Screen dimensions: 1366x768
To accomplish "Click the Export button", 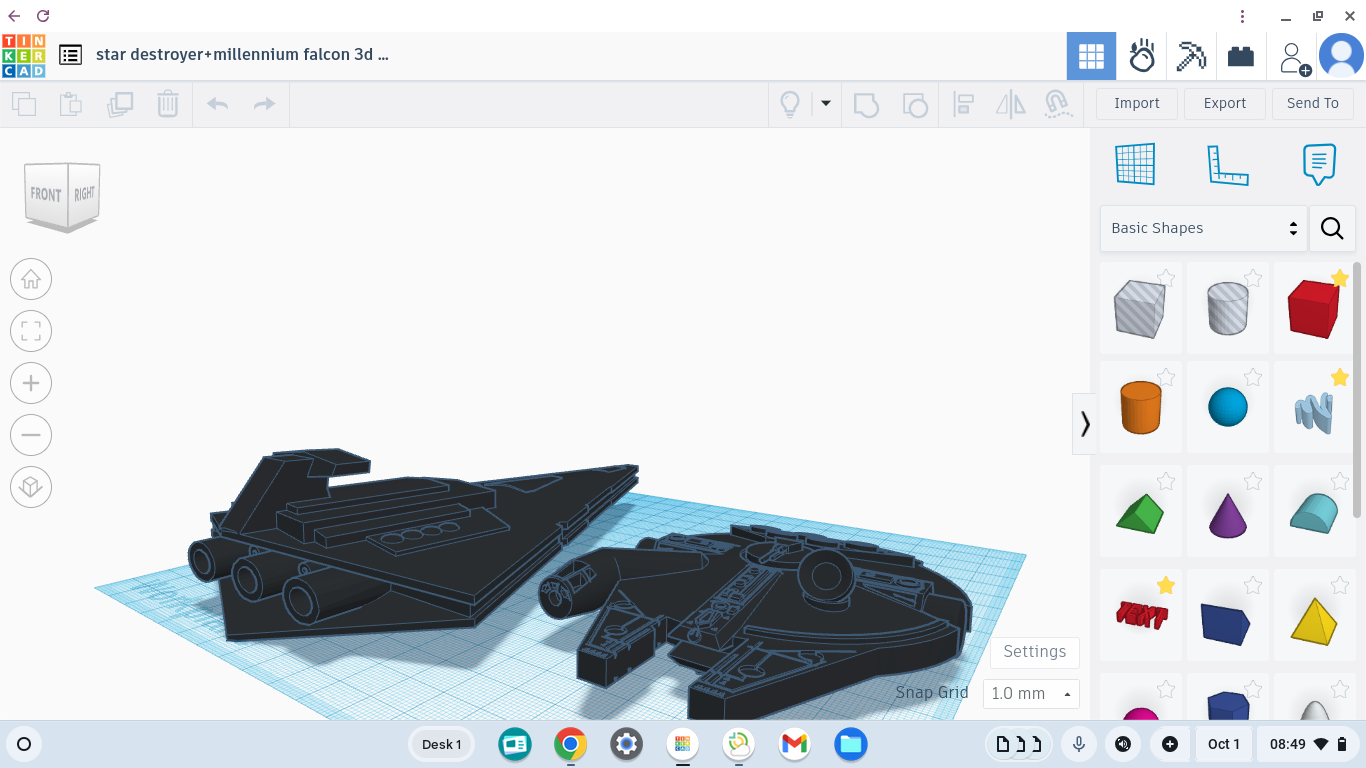I will click(1225, 103).
